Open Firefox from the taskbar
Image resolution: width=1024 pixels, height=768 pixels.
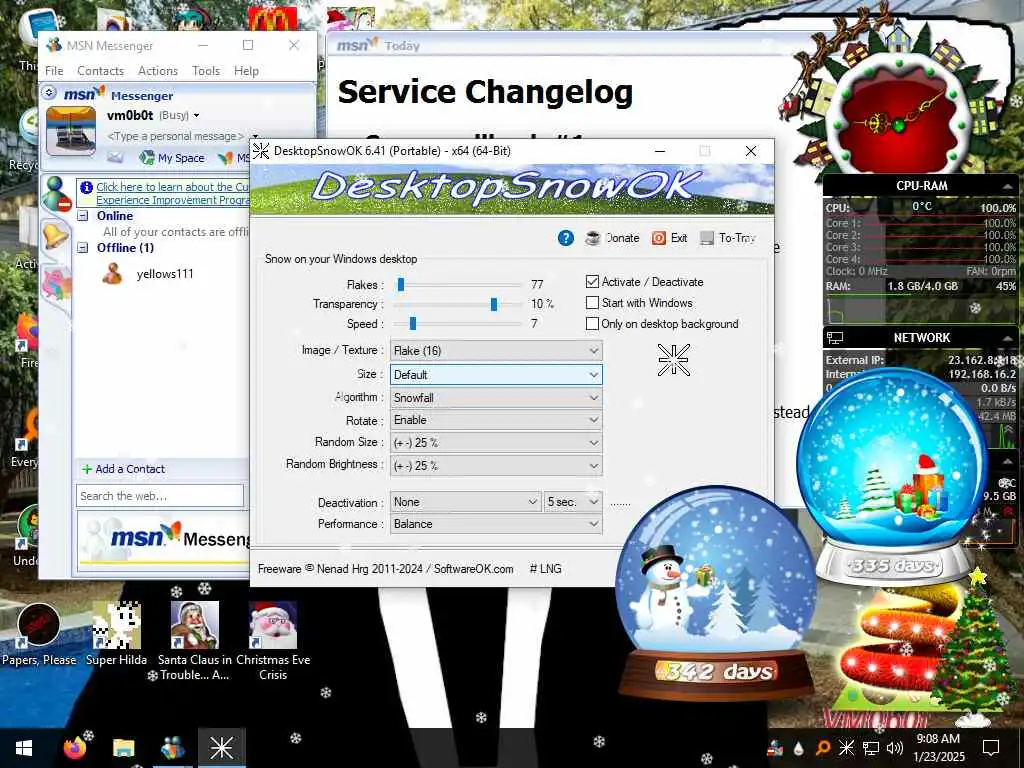point(74,748)
